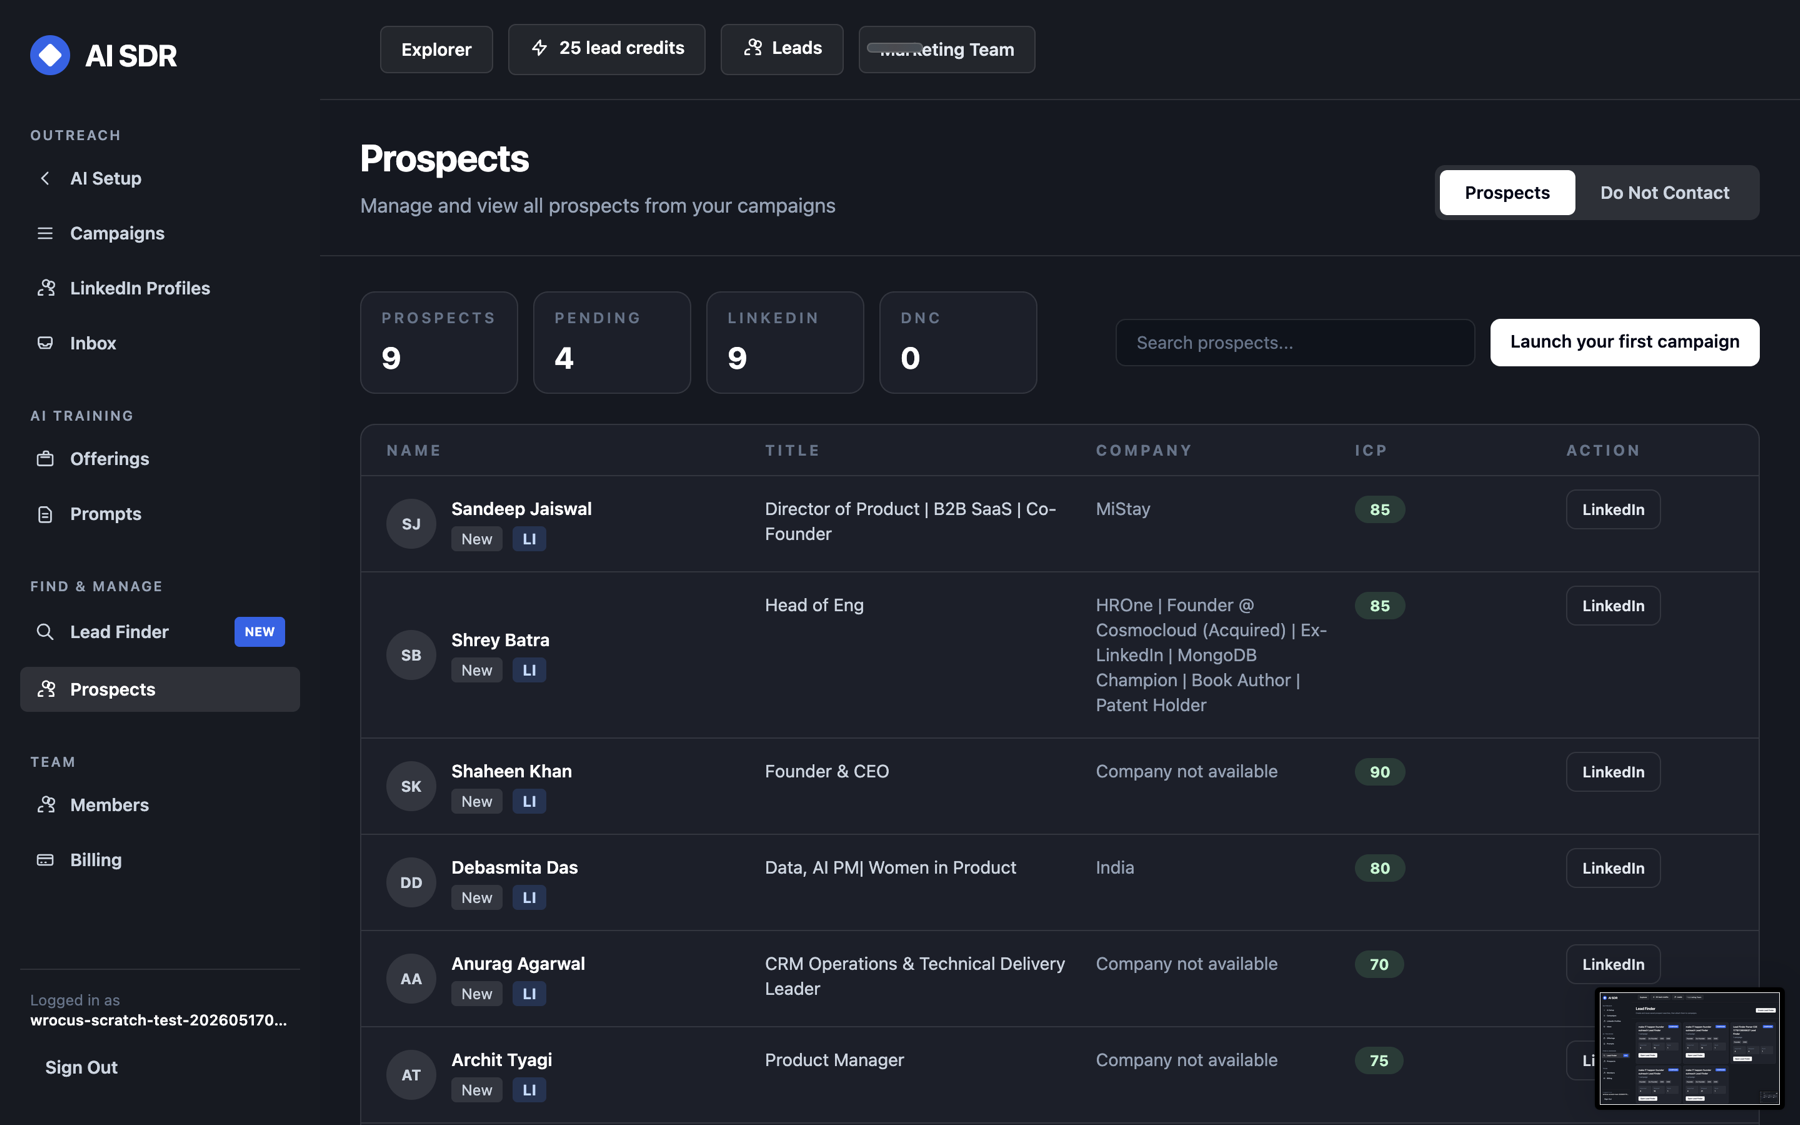Click the LI badge under Shrey Batra
This screenshot has height=1125, width=1800.
[529, 670]
